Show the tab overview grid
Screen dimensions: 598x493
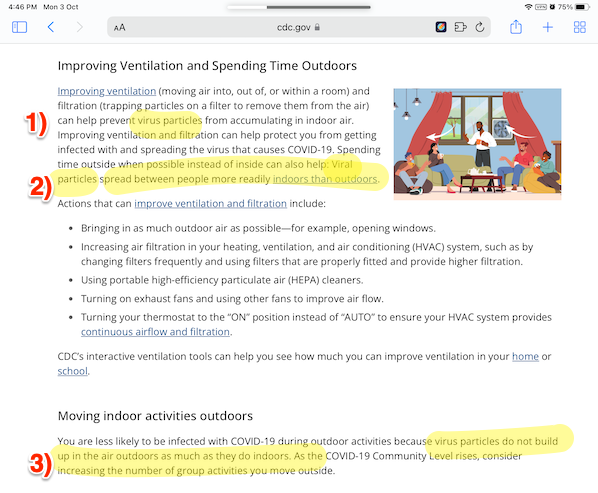tap(580, 27)
